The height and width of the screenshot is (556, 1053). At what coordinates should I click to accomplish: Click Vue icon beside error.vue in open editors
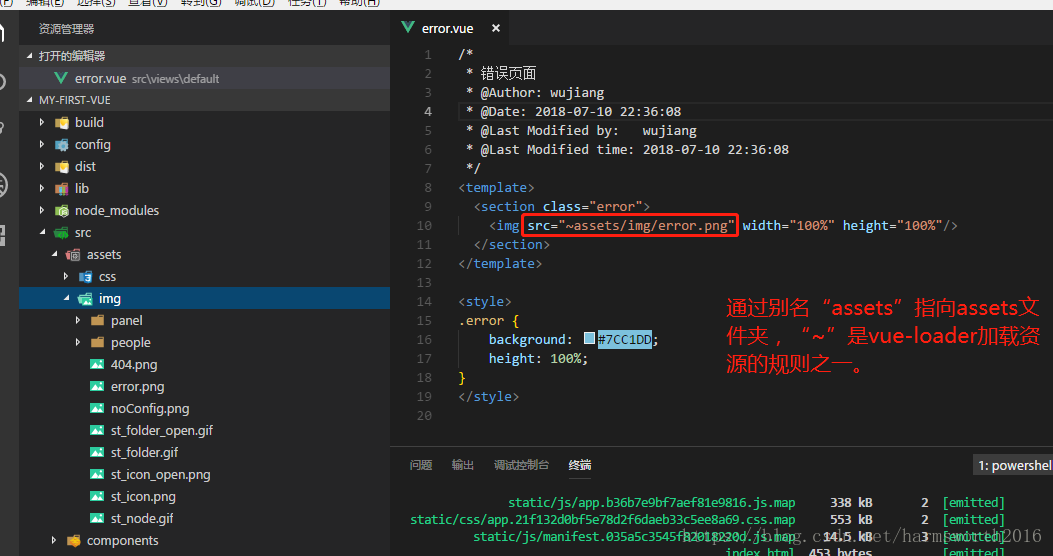(x=61, y=79)
